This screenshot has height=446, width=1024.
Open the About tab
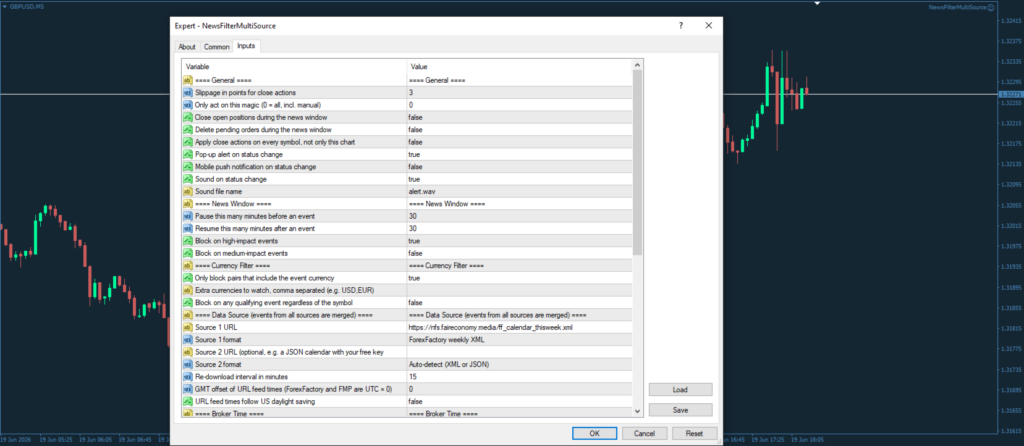pyautogui.click(x=187, y=47)
